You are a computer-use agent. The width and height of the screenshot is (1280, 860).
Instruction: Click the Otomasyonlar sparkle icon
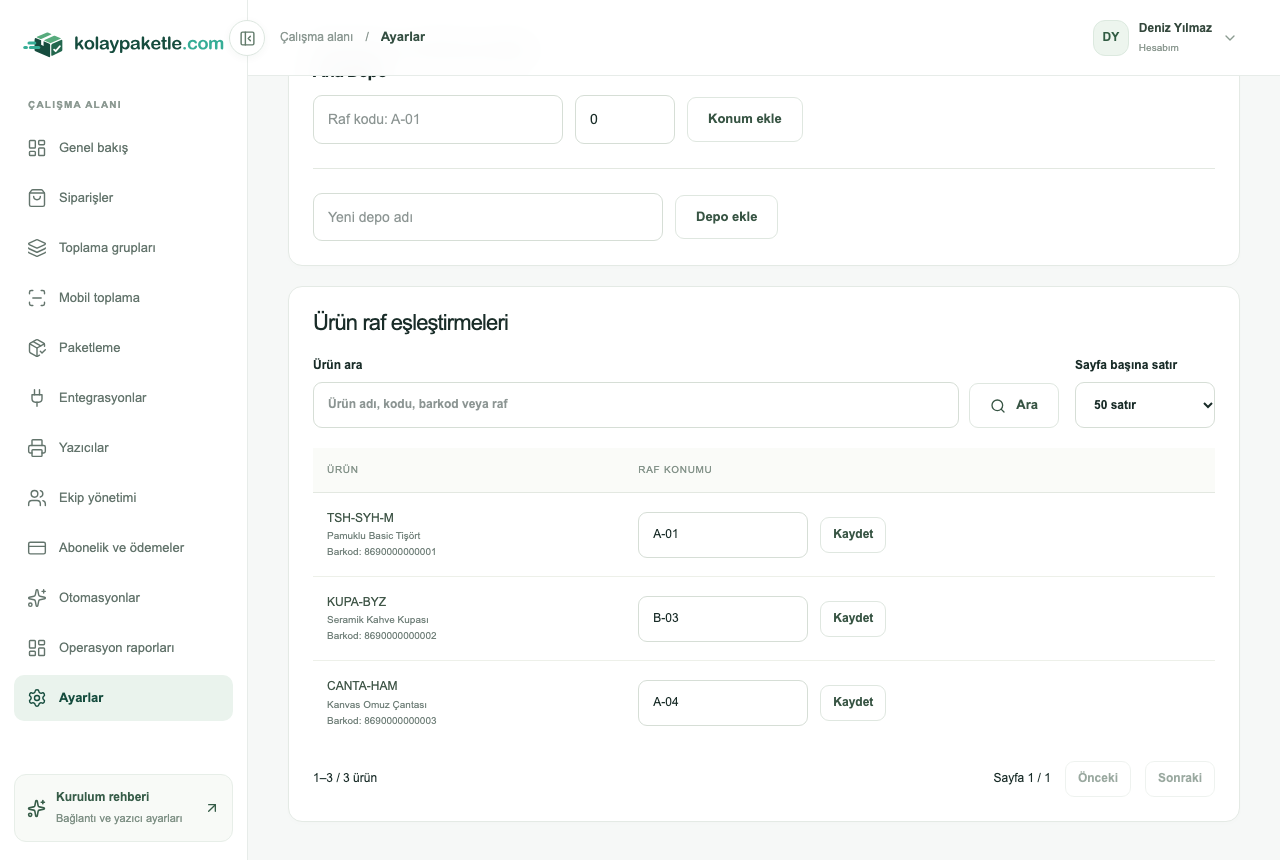coord(37,598)
